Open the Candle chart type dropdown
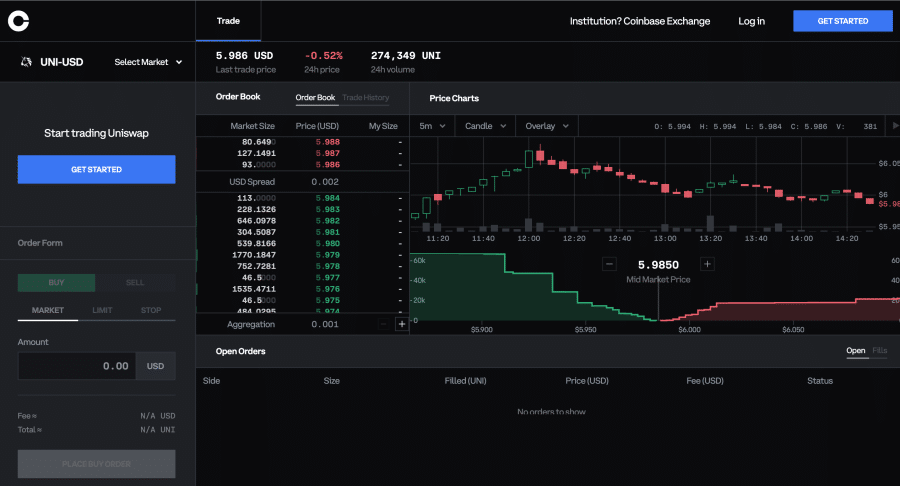Image resolution: width=900 pixels, height=486 pixels. point(486,126)
